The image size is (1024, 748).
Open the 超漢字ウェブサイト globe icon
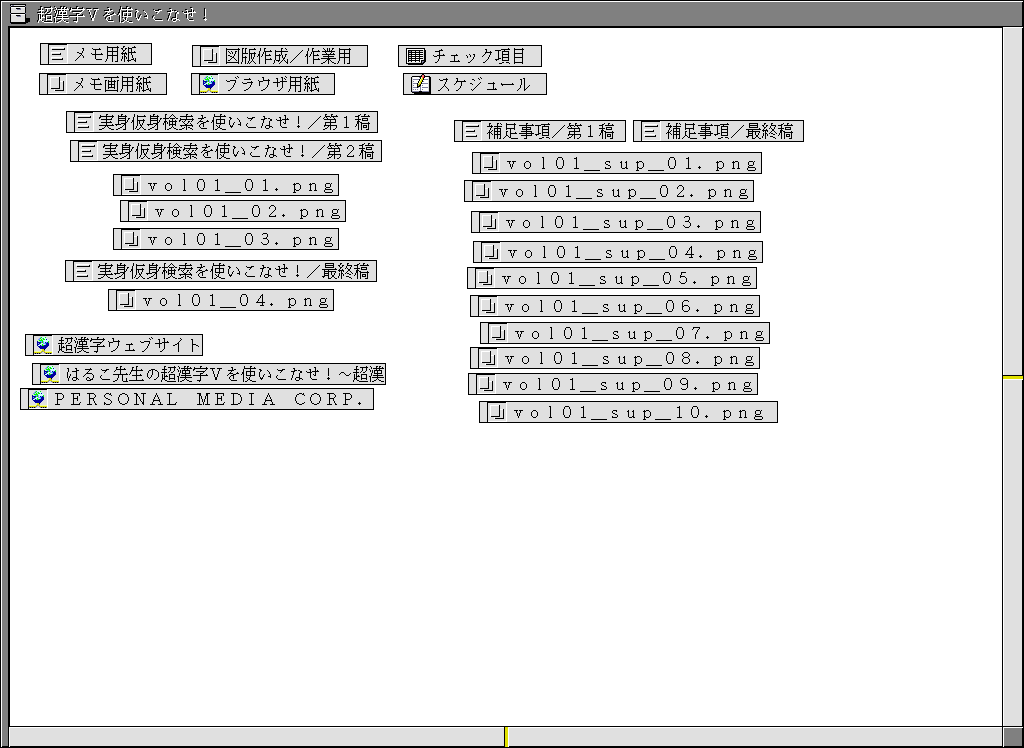[43, 345]
